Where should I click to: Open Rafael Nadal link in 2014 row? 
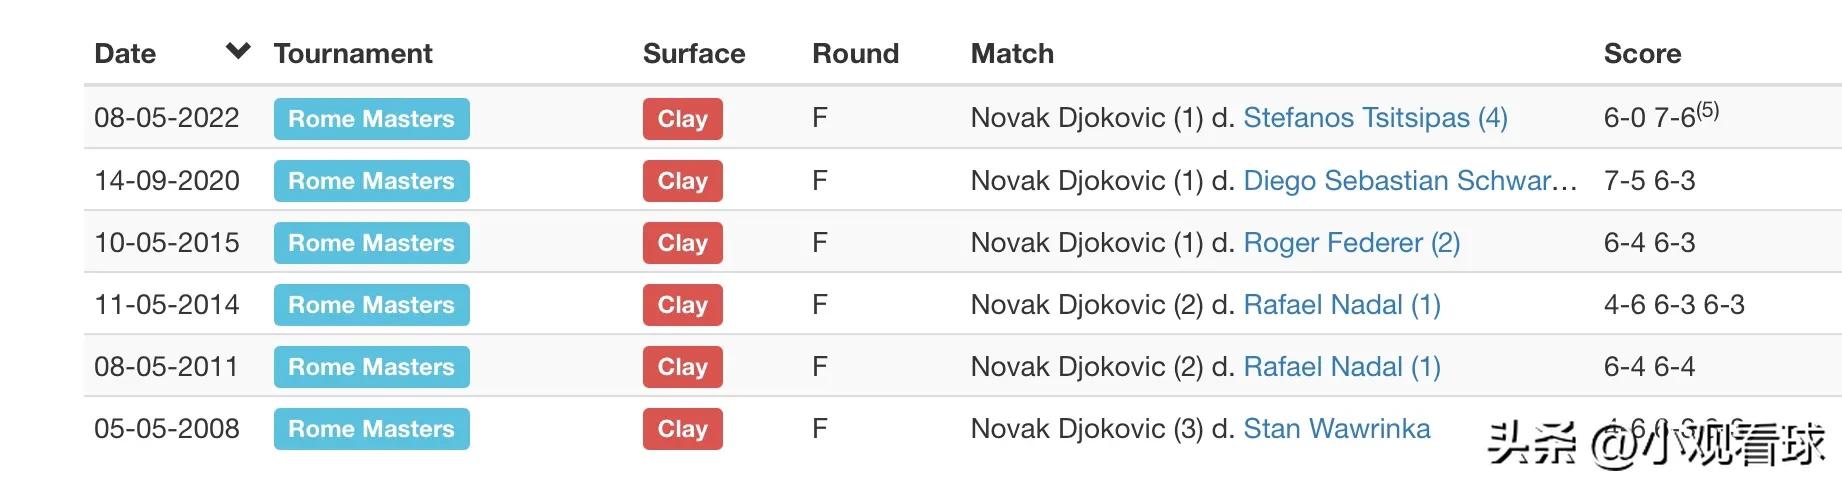[1341, 304]
